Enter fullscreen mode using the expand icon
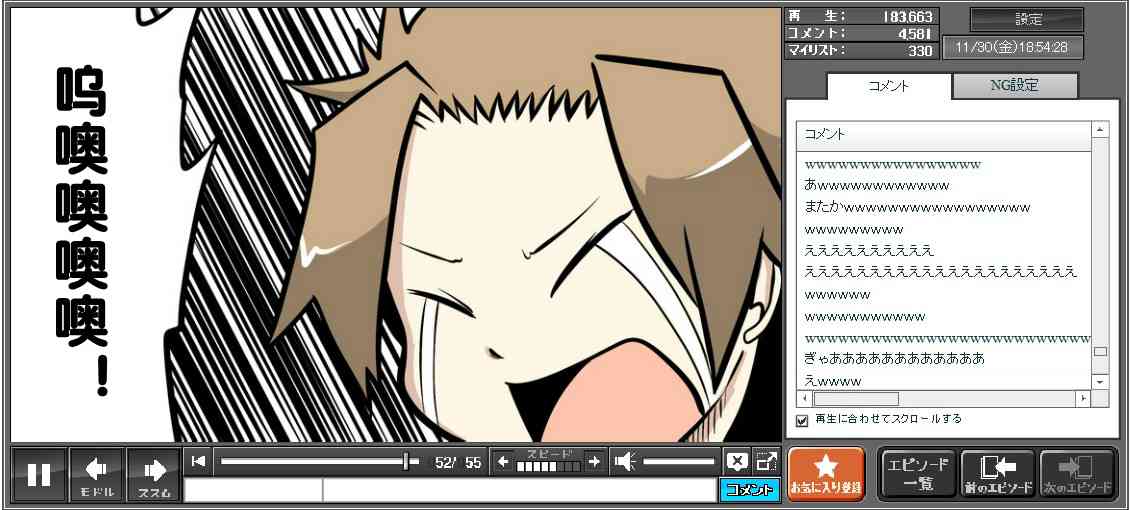1131x510 pixels. point(766,461)
